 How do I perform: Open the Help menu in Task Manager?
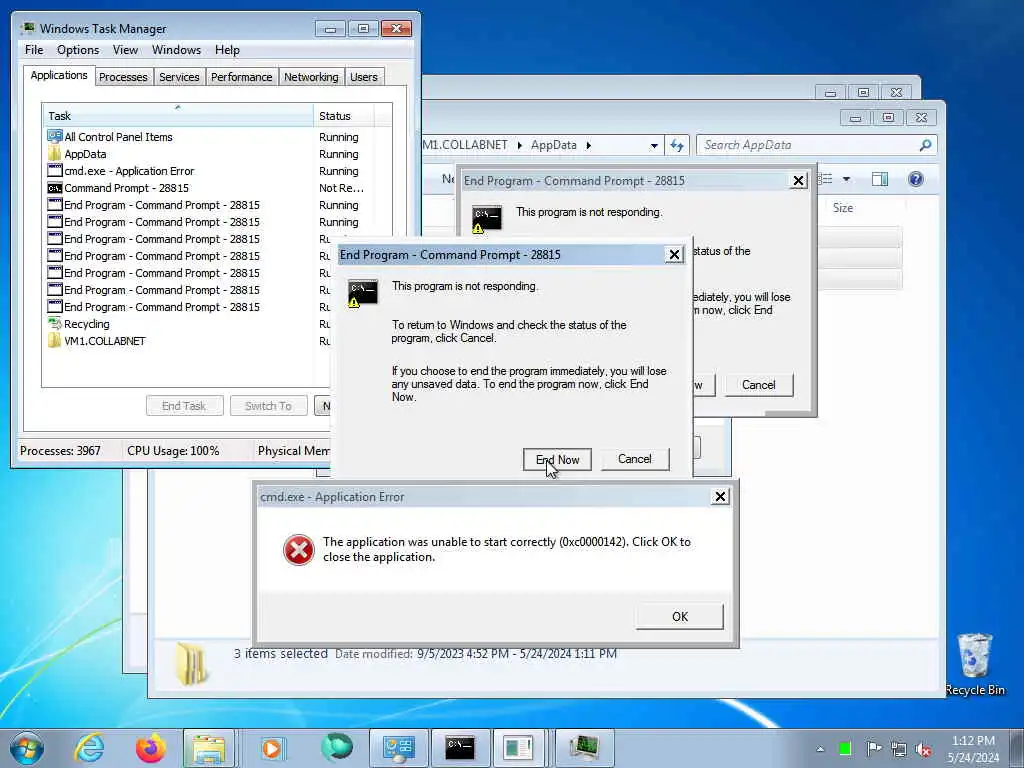pyautogui.click(x=227, y=50)
